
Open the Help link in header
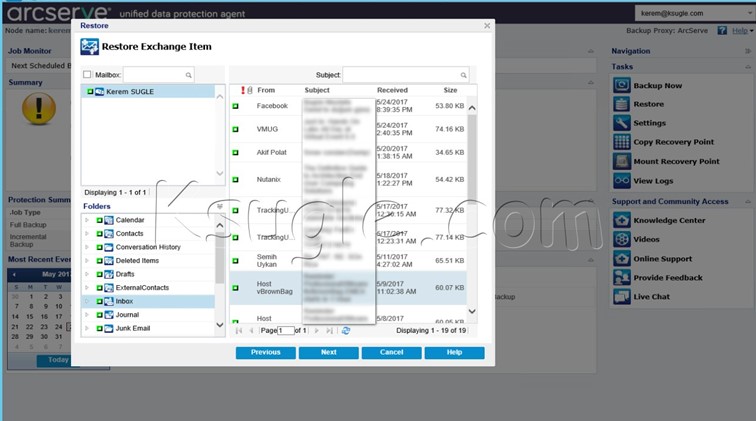(740, 30)
